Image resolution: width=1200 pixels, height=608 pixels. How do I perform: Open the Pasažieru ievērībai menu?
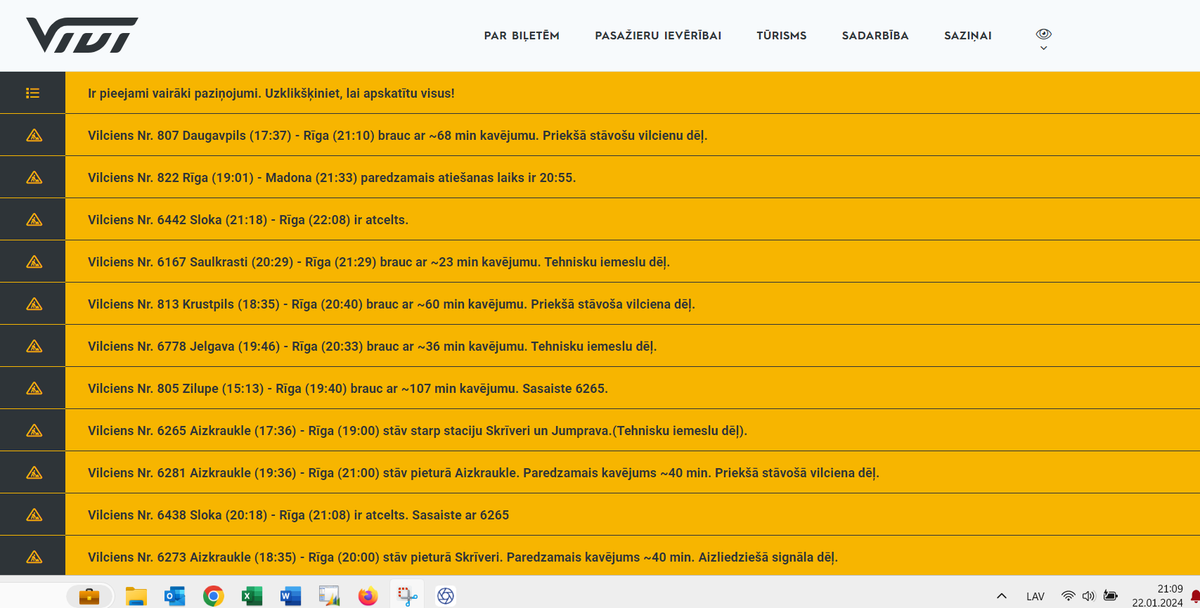[x=658, y=36]
